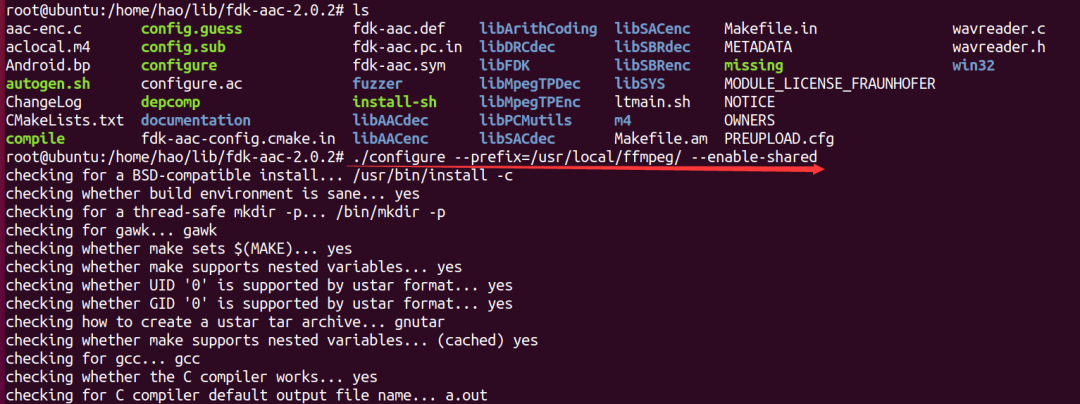
Task: Click the documentation directory name
Action: pos(196,120)
